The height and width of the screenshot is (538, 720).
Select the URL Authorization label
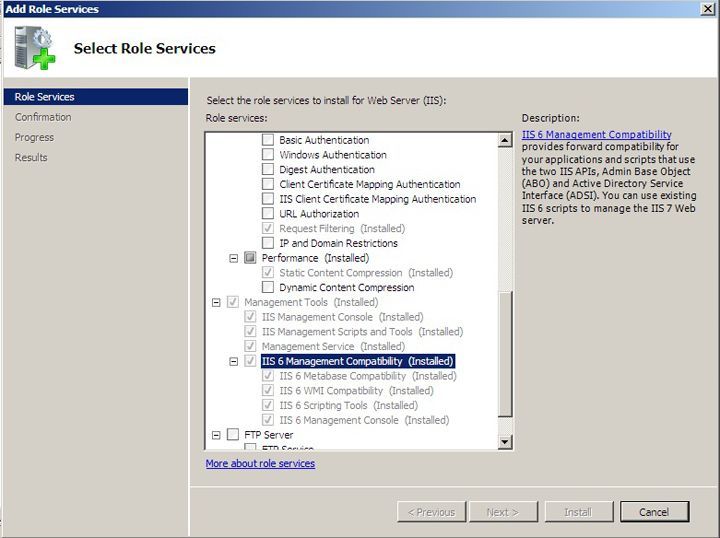pos(319,213)
